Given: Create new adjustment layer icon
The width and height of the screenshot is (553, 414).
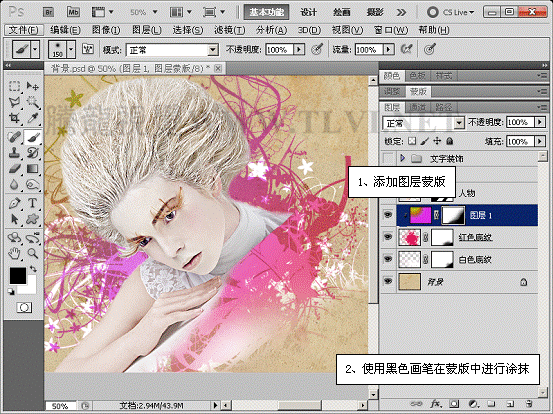Looking at the screenshot, I should [473, 403].
